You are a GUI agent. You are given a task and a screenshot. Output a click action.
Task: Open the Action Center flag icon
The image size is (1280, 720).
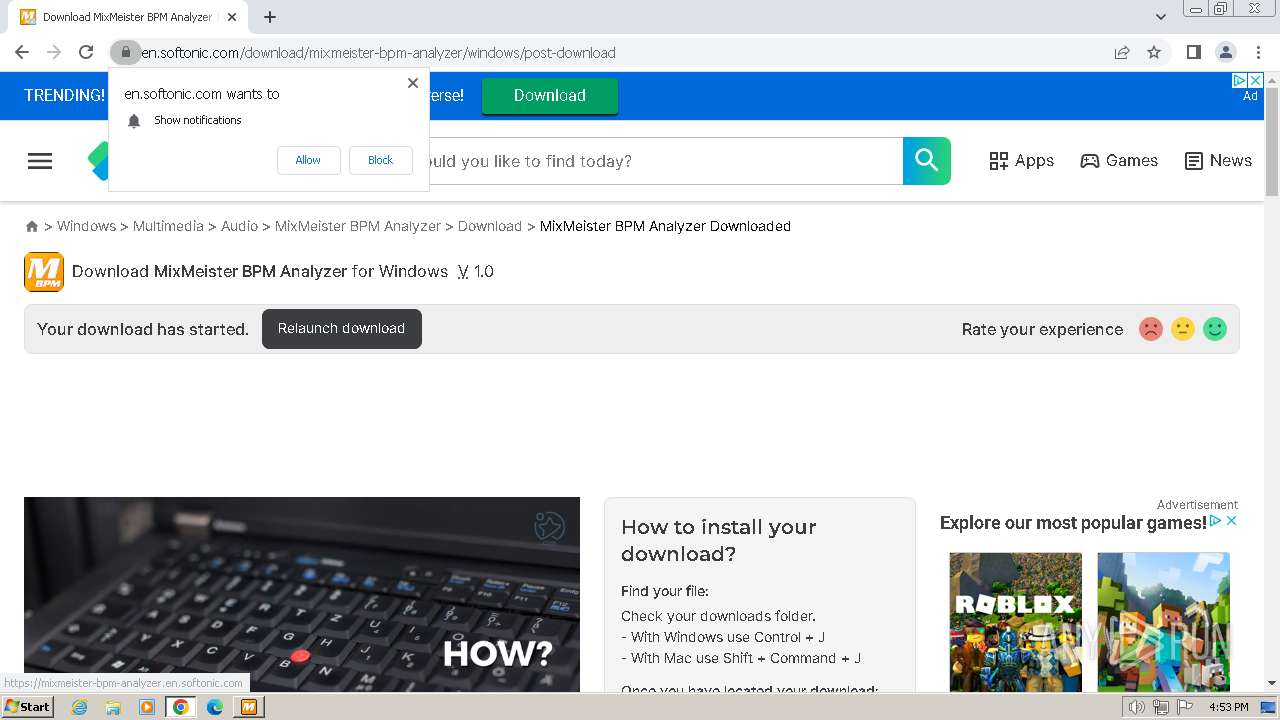coord(1186,707)
